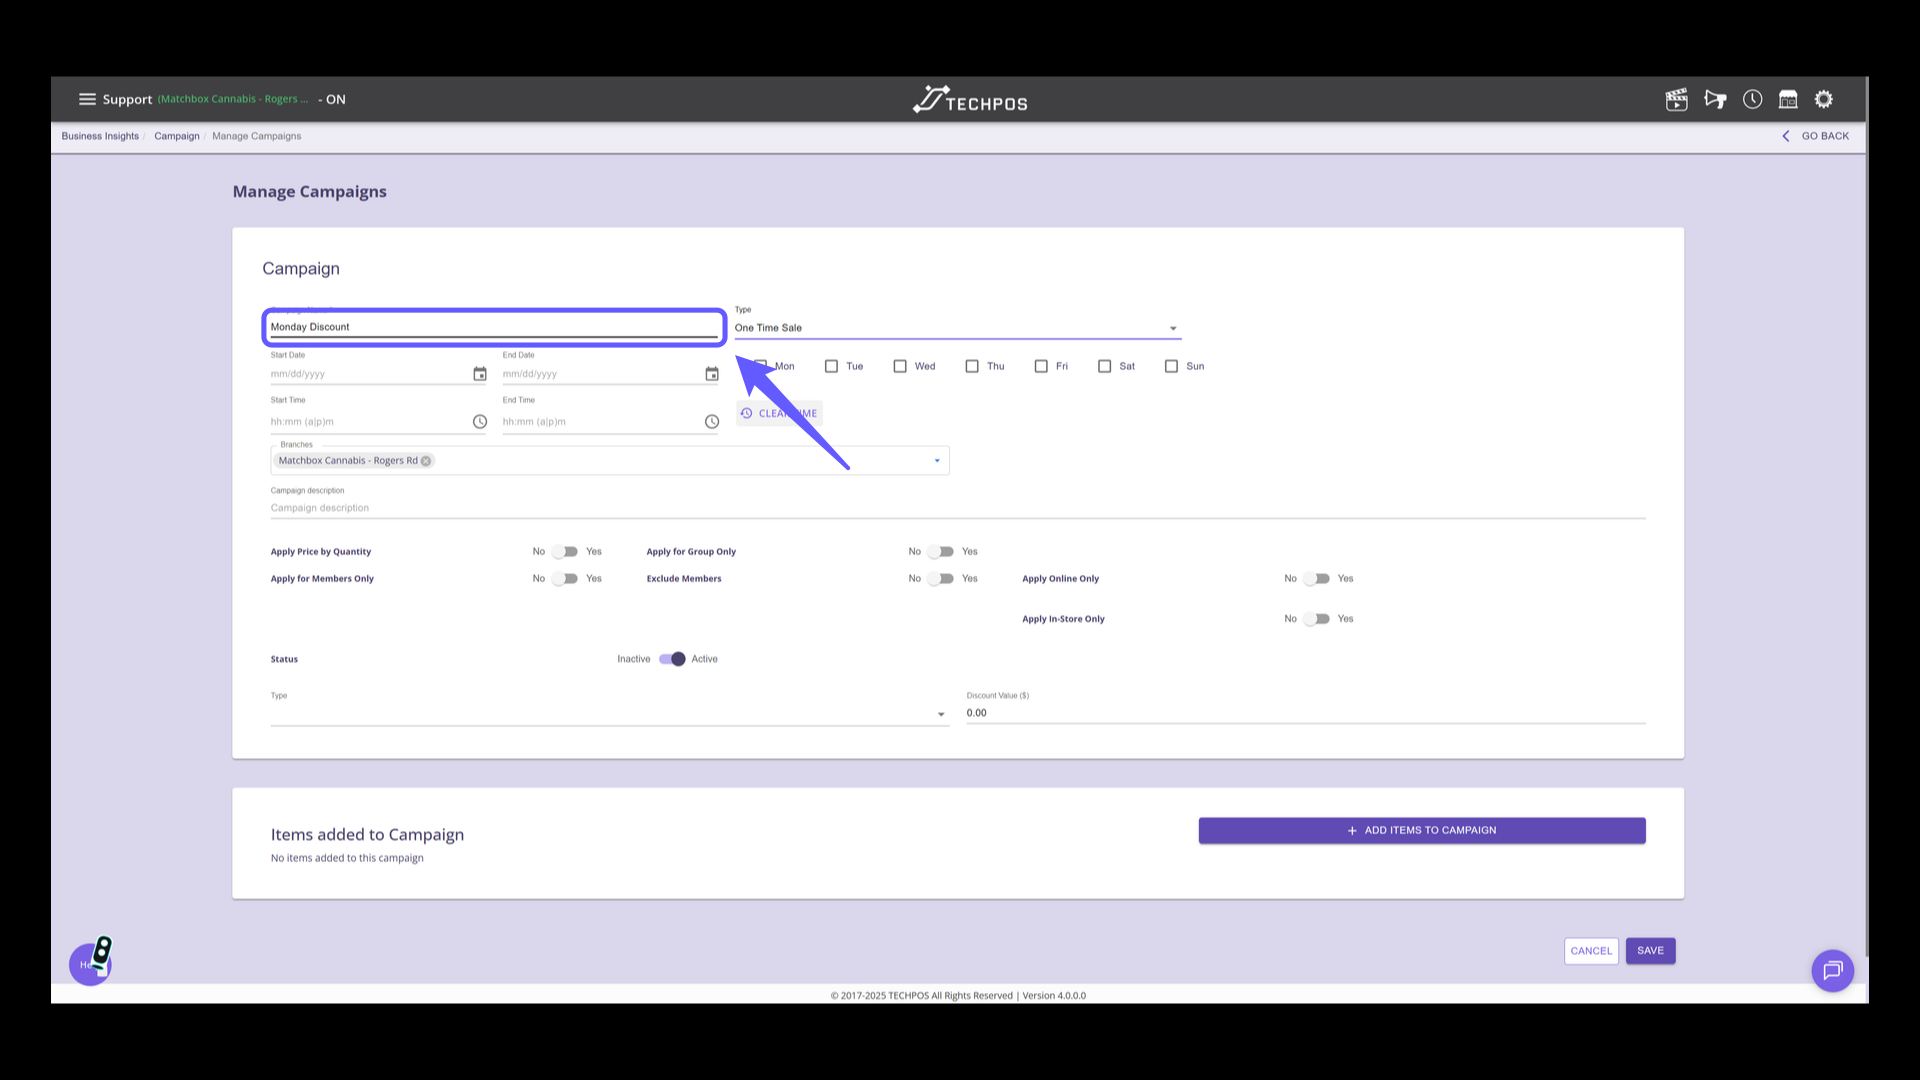This screenshot has width=1920, height=1080.
Task: Check the Sat day checkbox
Action: [1105, 366]
